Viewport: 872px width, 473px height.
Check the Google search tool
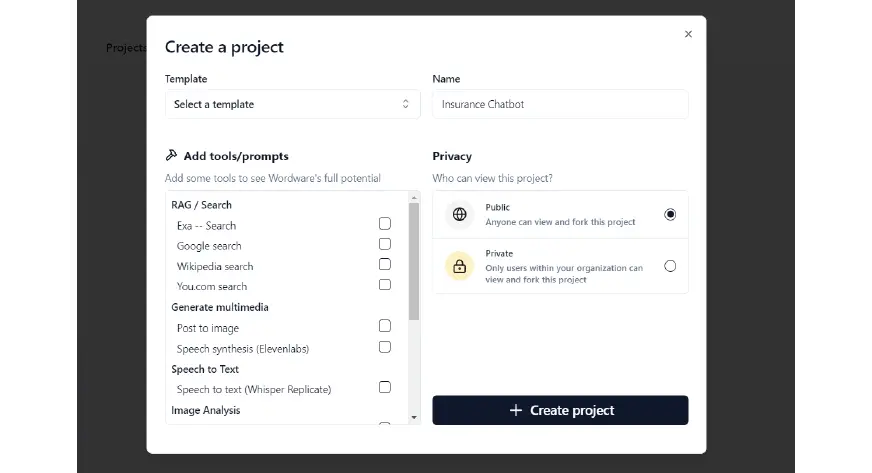[x=385, y=244]
